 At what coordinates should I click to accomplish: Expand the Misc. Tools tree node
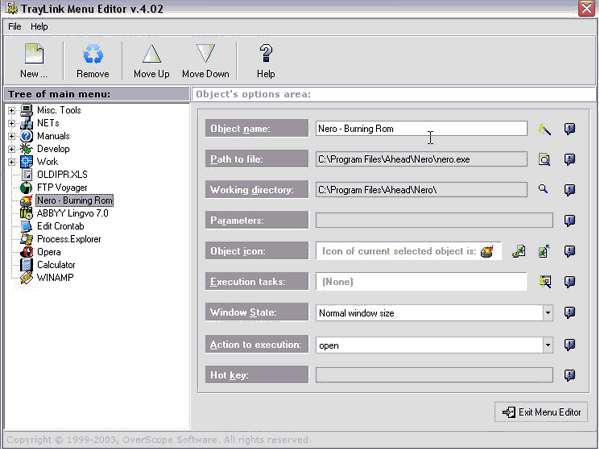click(x=11, y=111)
